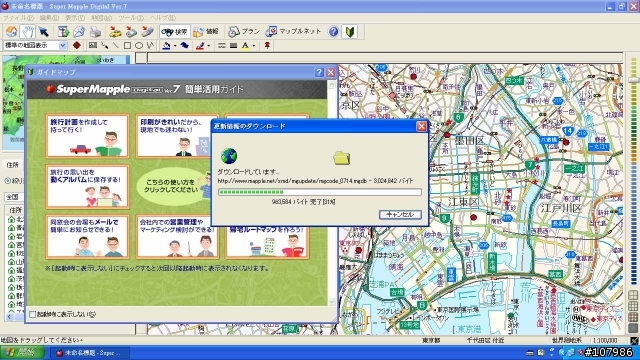Click the 江東区 label on the map
The width and height of the screenshot is (640, 360).
pyautogui.click(x=463, y=202)
